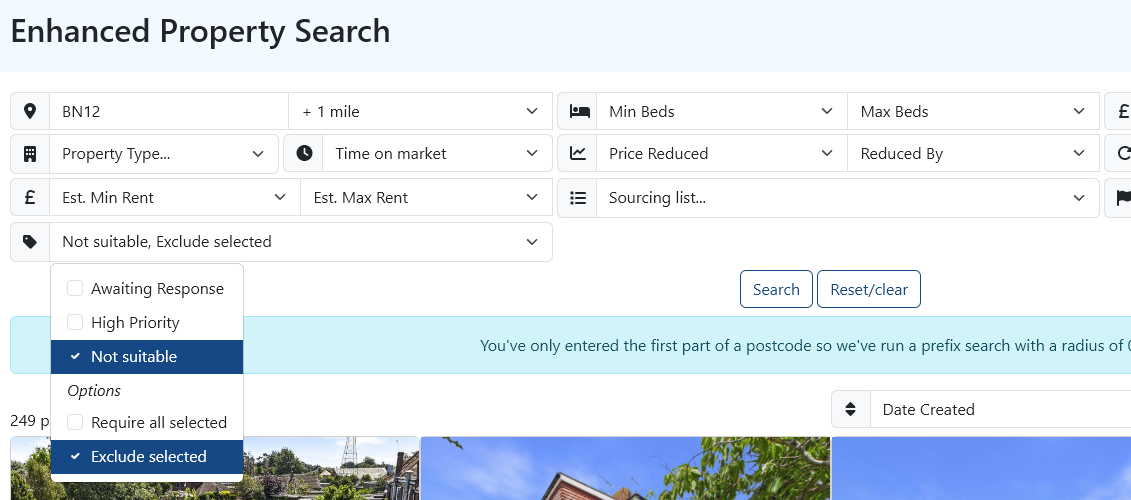
Task: Open the Date Created sort dropdown
Action: coord(1000,409)
